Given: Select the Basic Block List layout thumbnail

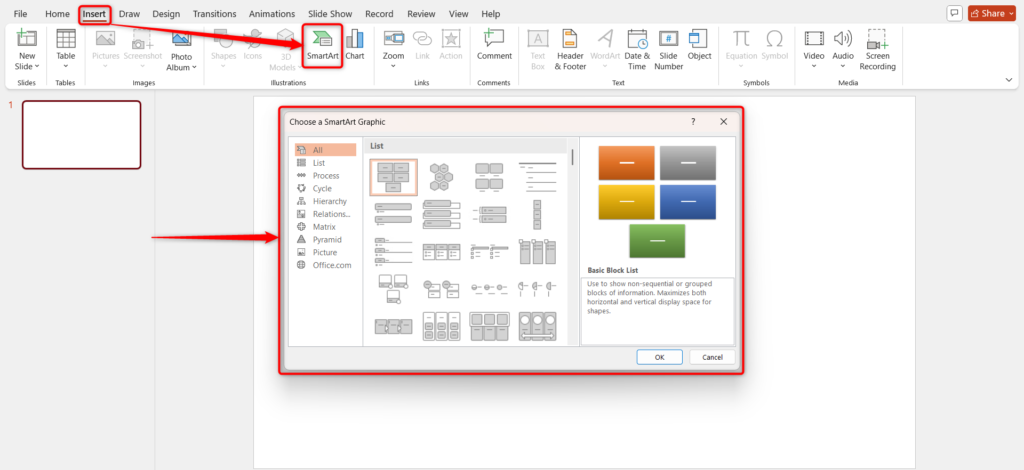Looking at the screenshot, I should [x=393, y=177].
